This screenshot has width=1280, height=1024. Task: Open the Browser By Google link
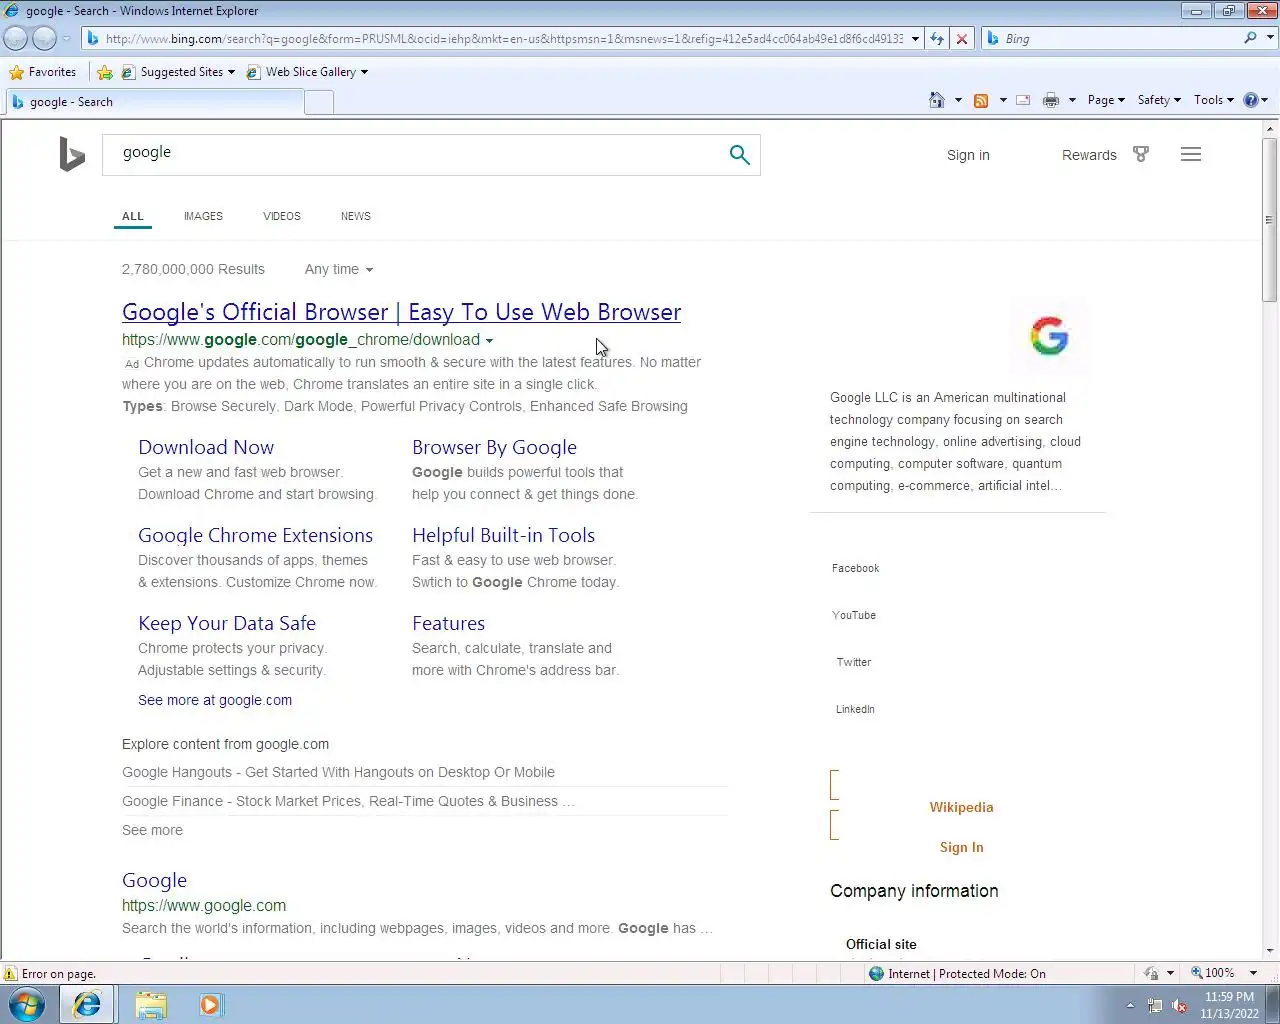coord(494,447)
